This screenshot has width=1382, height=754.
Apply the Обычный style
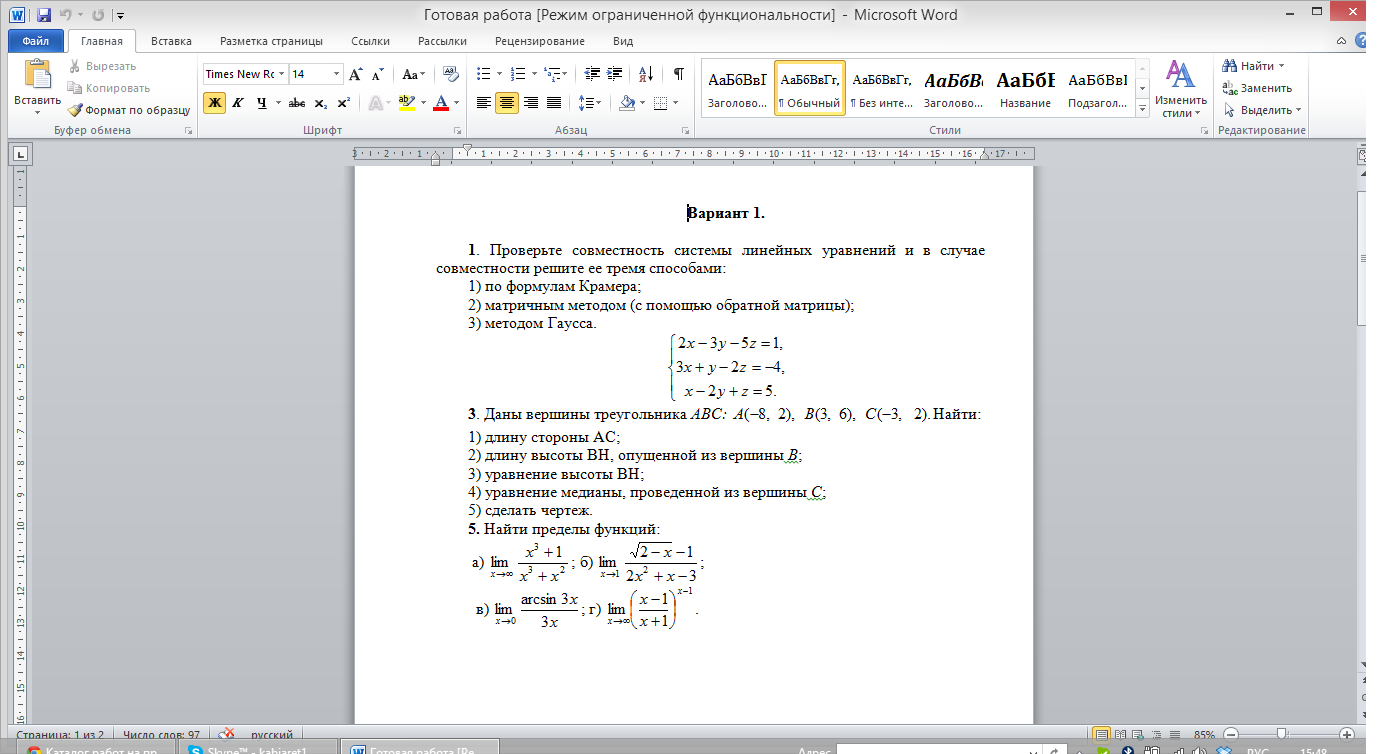[x=810, y=88]
